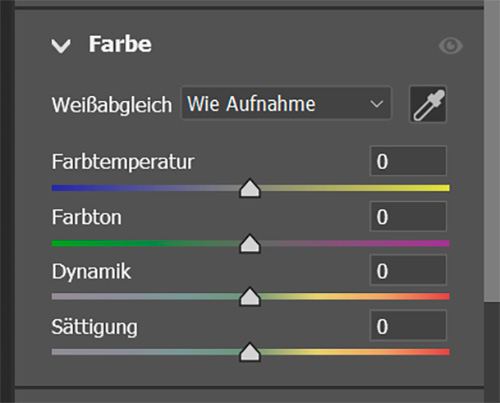
Task: Toggle the Farbe panel eye visibility icon
Action: pos(451,46)
